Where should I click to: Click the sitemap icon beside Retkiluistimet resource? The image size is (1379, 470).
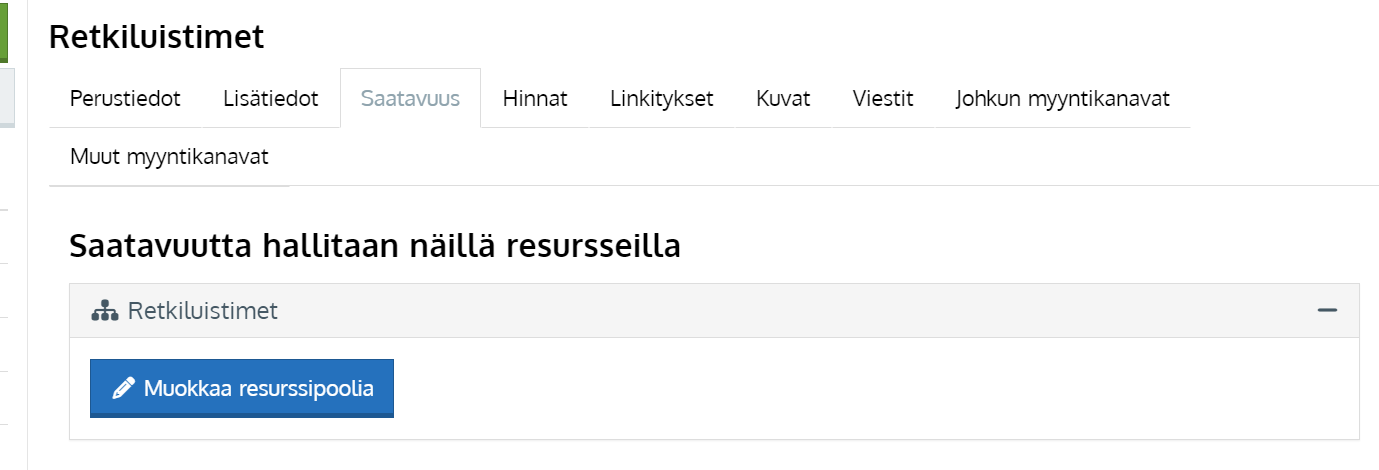(104, 312)
